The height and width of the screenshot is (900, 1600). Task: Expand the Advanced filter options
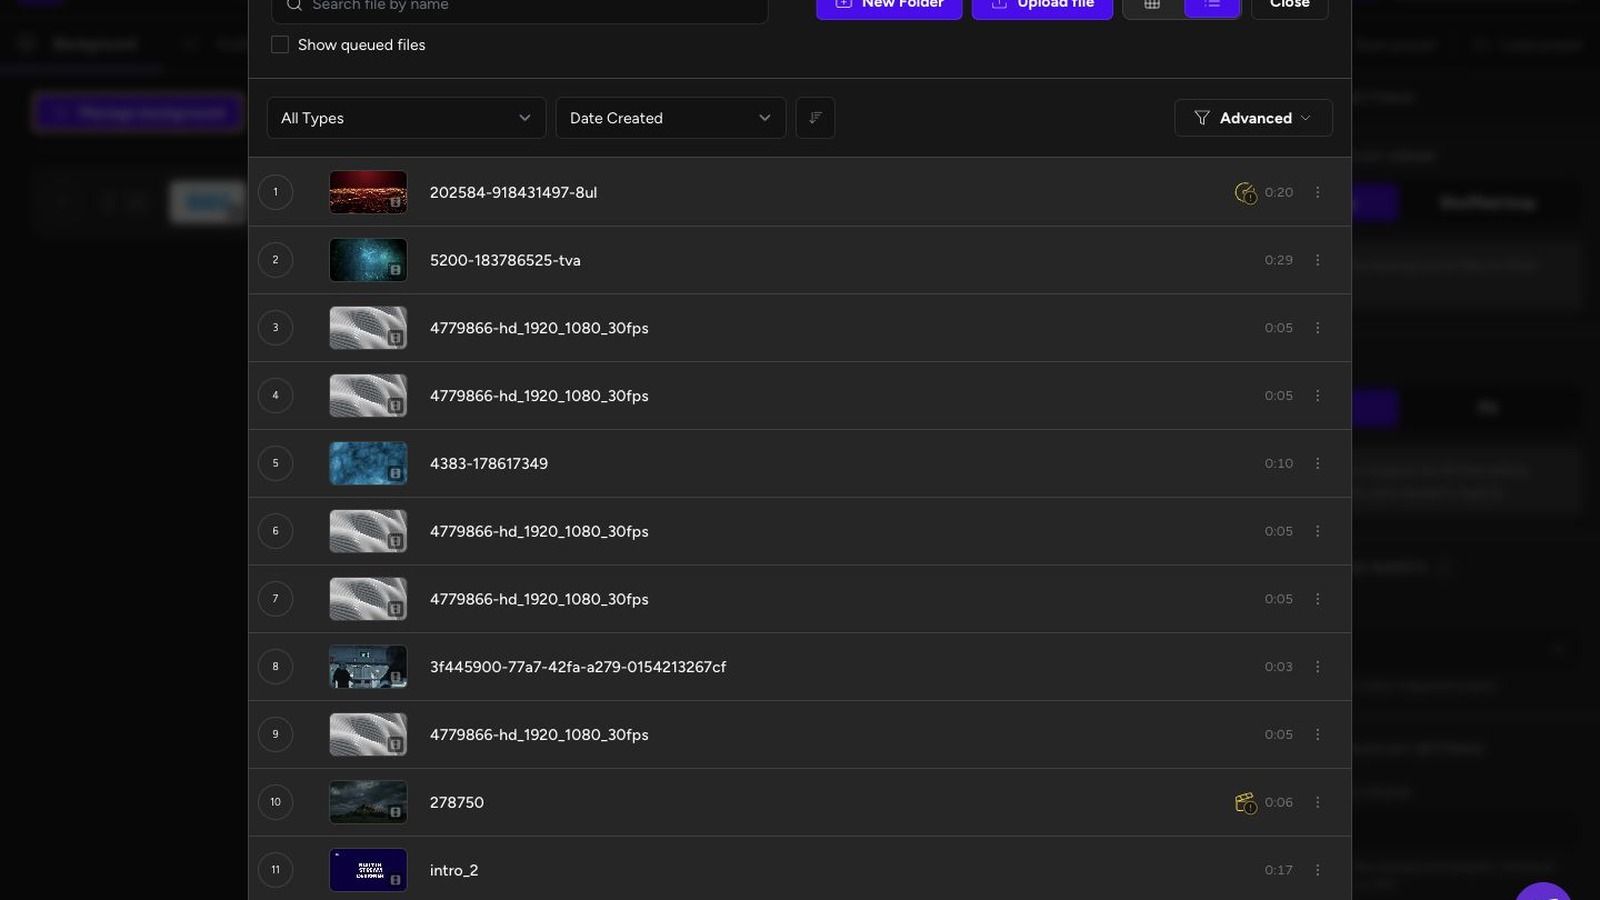[1253, 118]
